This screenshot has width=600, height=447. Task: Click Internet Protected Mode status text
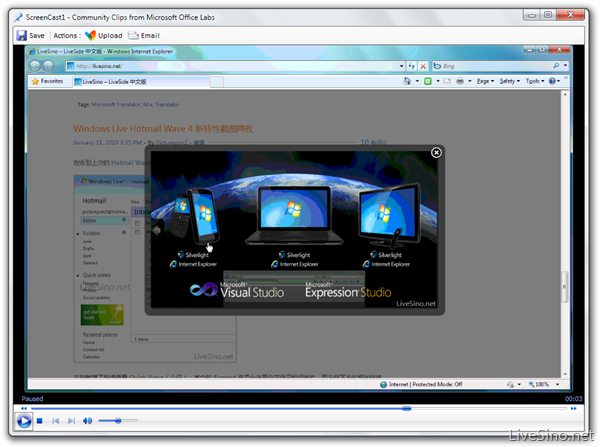426,384
